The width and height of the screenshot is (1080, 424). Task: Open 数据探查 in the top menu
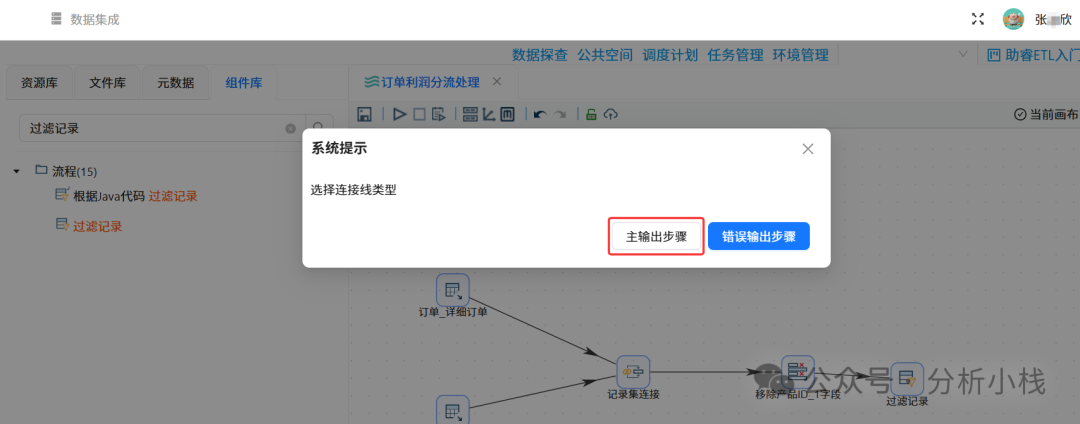[540, 55]
